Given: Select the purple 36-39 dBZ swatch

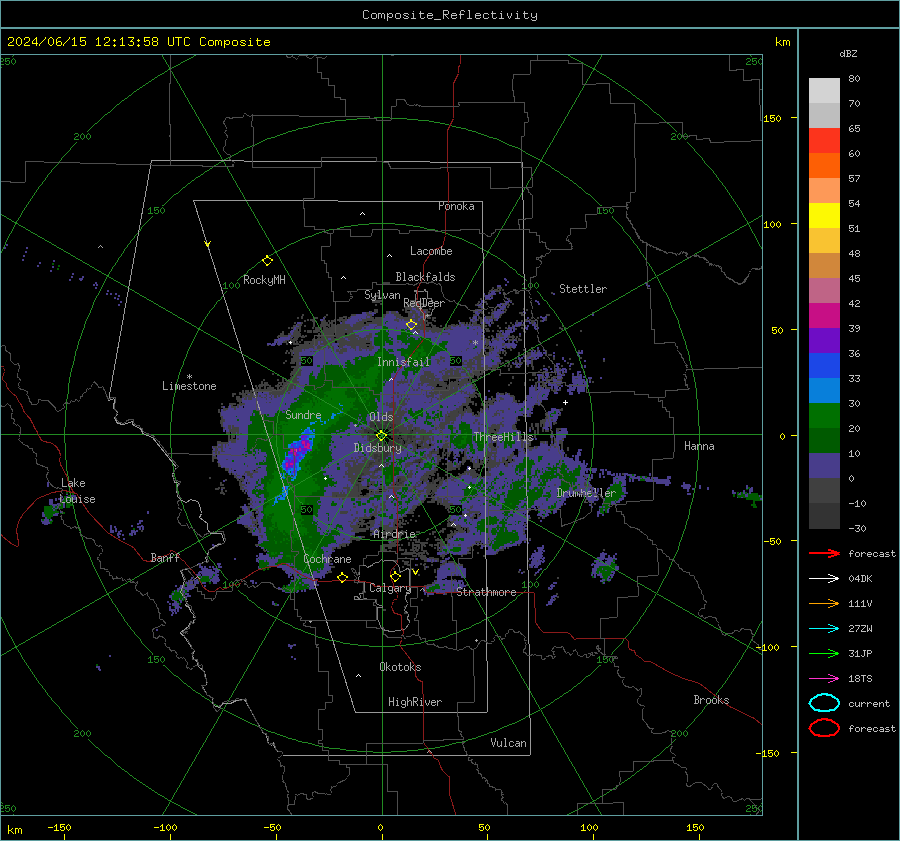Looking at the screenshot, I should (824, 341).
